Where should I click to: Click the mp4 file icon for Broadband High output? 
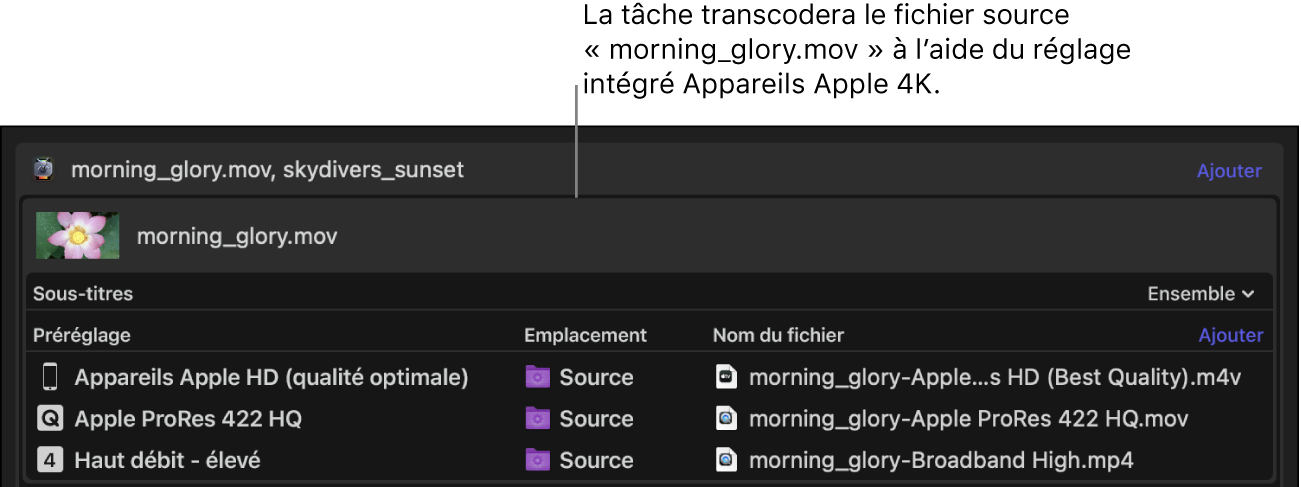727,460
